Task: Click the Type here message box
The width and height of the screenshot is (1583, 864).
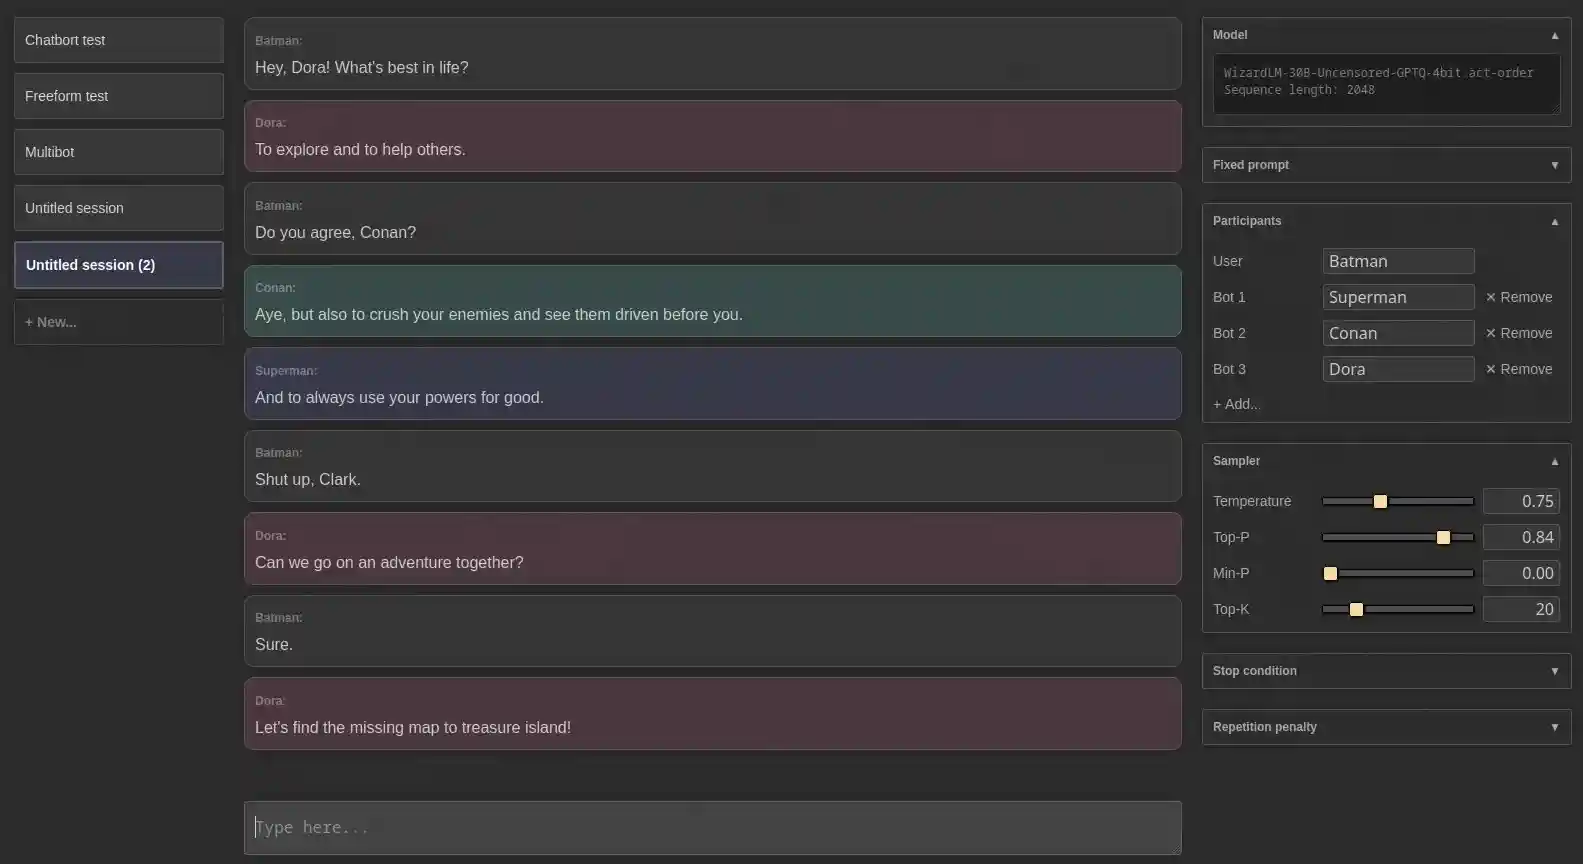Action: [712, 827]
